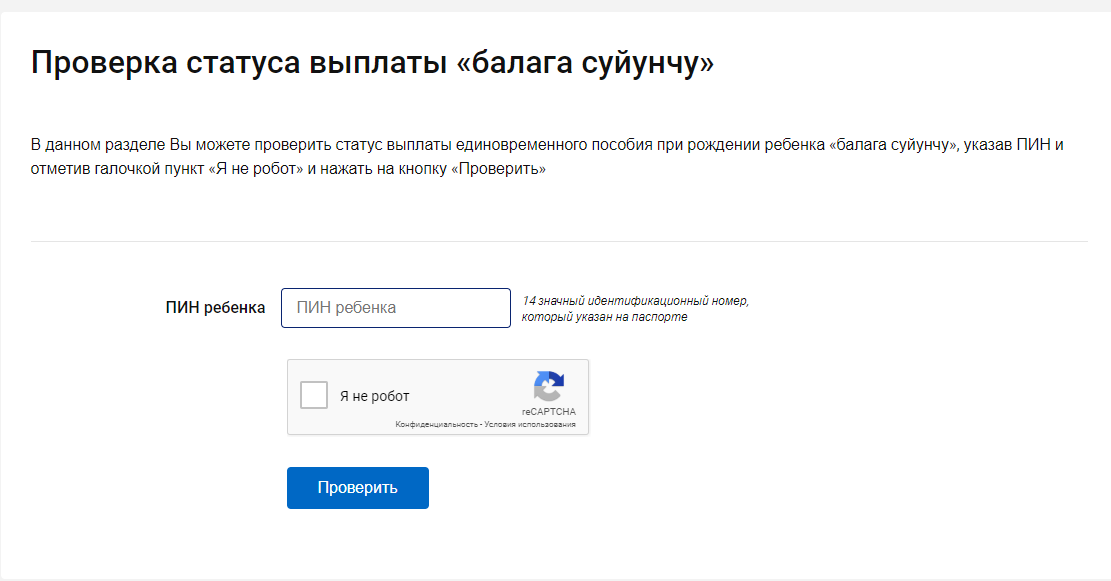Click the bold «ПИН ребенка» field label
This screenshot has width=1111, height=581.
(x=215, y=308)
